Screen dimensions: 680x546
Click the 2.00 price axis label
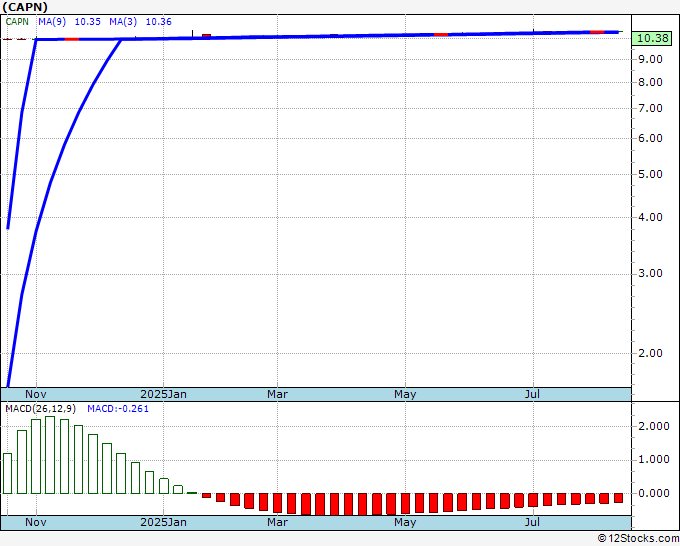click(x=651, y=353)
